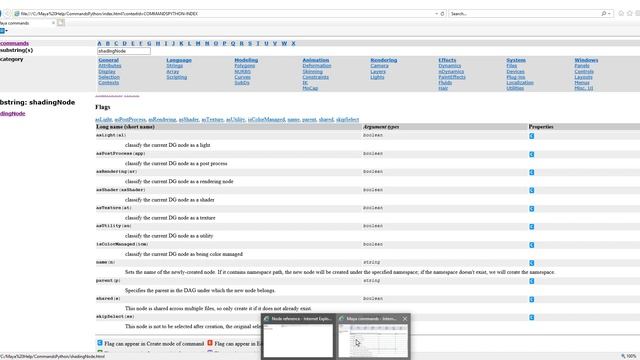
Task: Click the Create-mode icon in the asPostProcess row
Action: pyautogui.click(x=531, y=154)
